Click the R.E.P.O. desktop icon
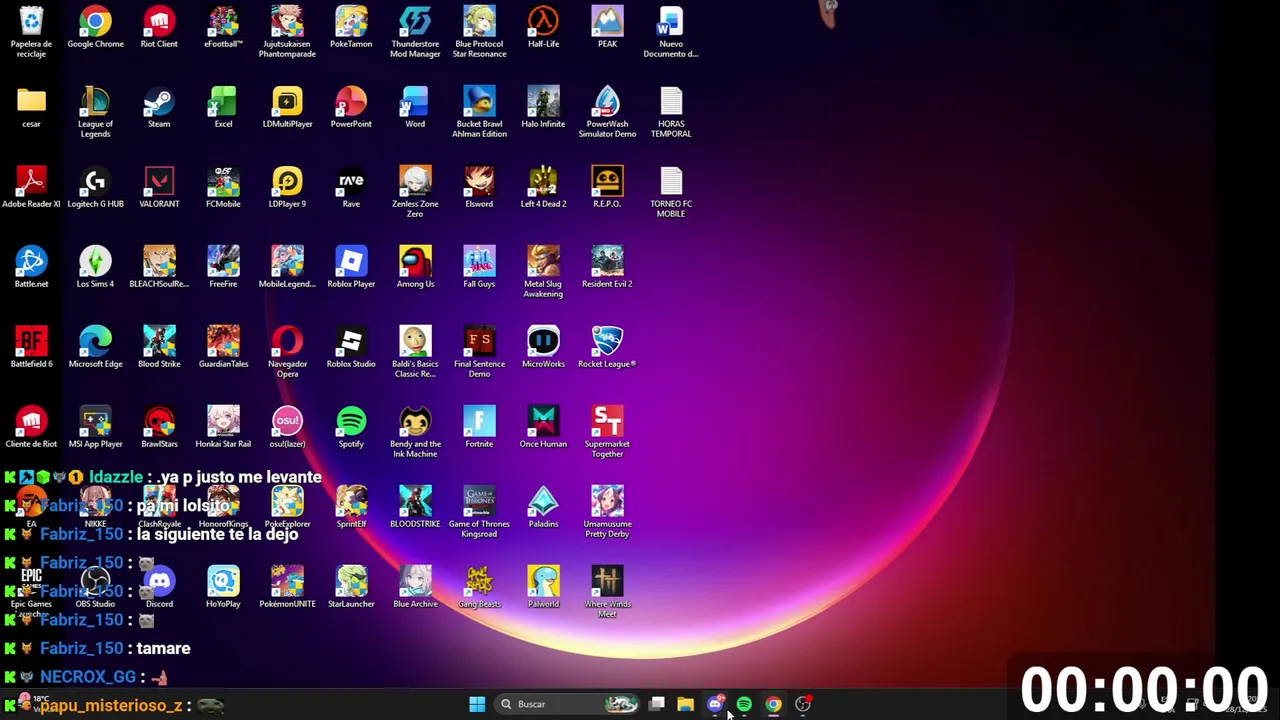The image size is (1280, 720). (x=607, y=188)
